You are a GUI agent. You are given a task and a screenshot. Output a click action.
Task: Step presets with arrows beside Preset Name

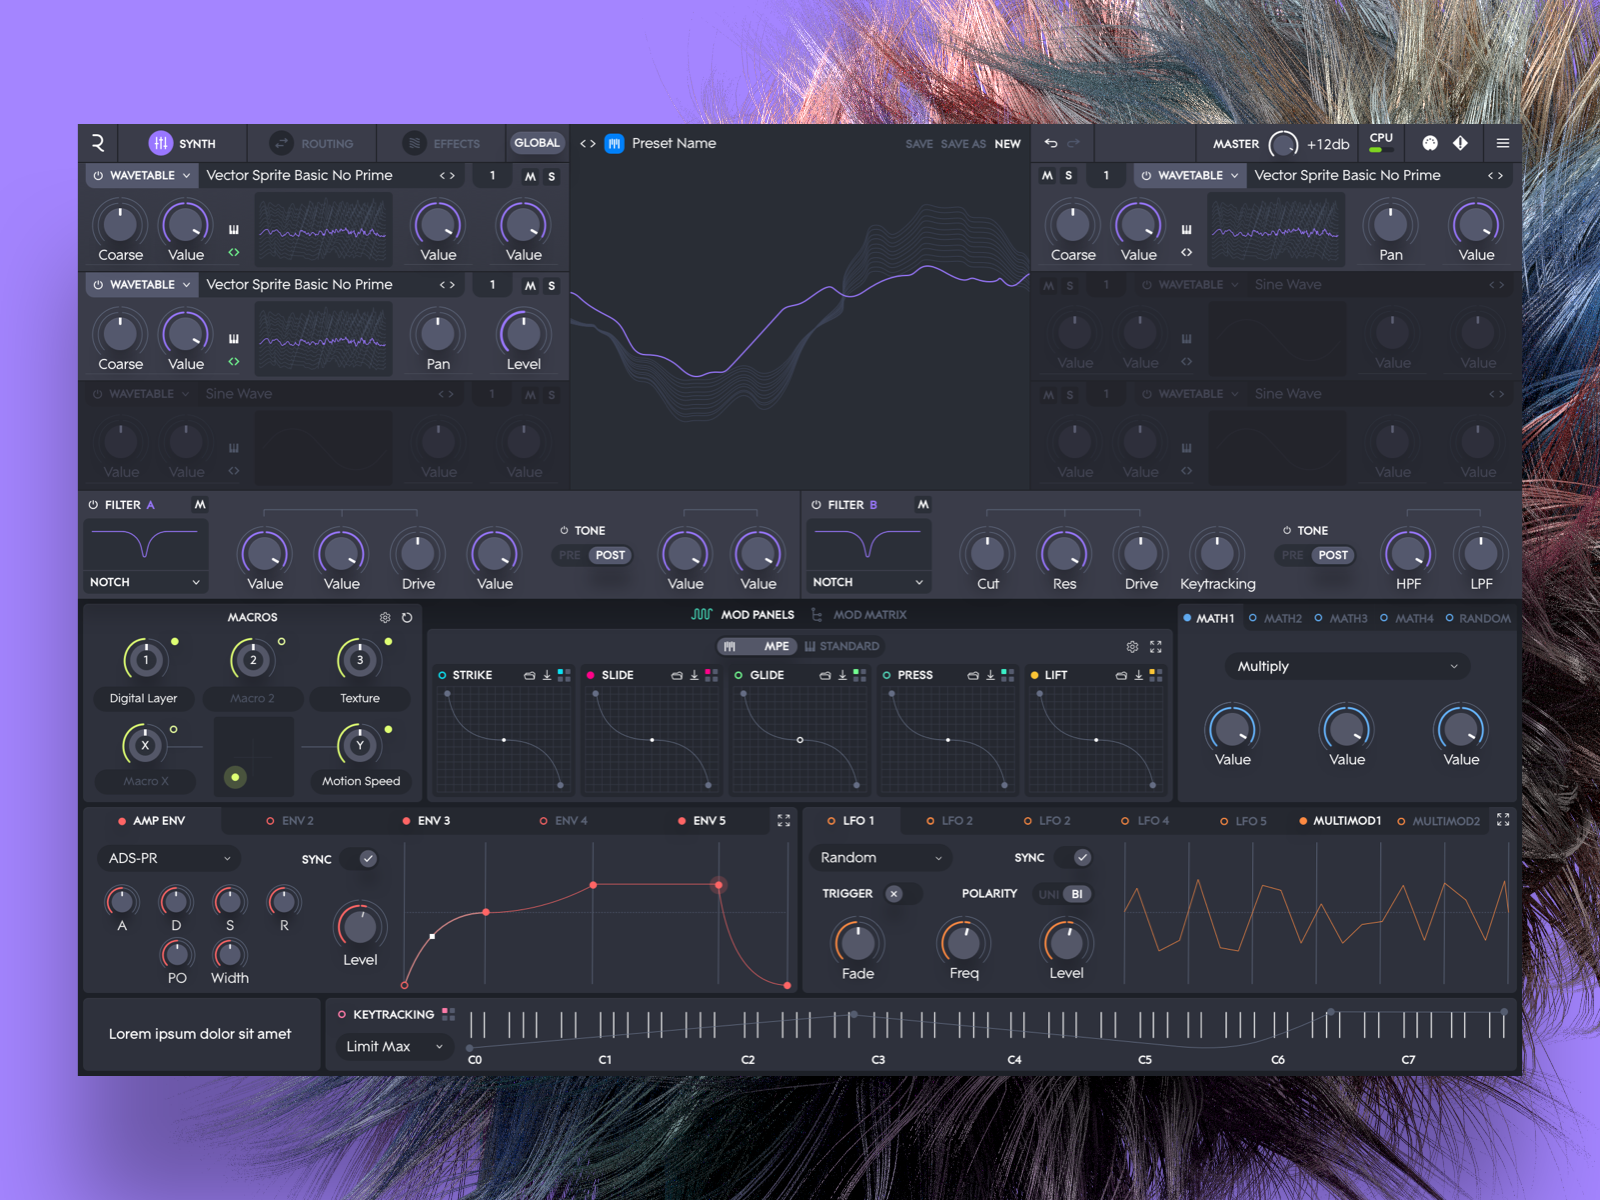(x=588, y=143)
